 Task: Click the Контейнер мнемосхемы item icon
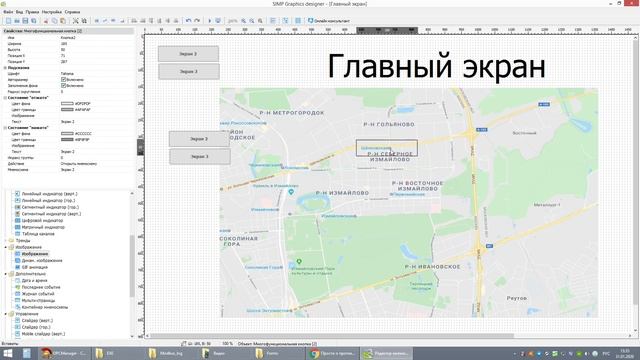click(18, 307)
